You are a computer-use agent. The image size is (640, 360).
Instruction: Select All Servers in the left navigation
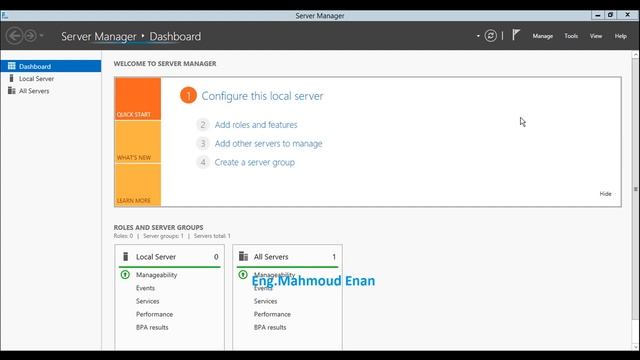(51, 91)
